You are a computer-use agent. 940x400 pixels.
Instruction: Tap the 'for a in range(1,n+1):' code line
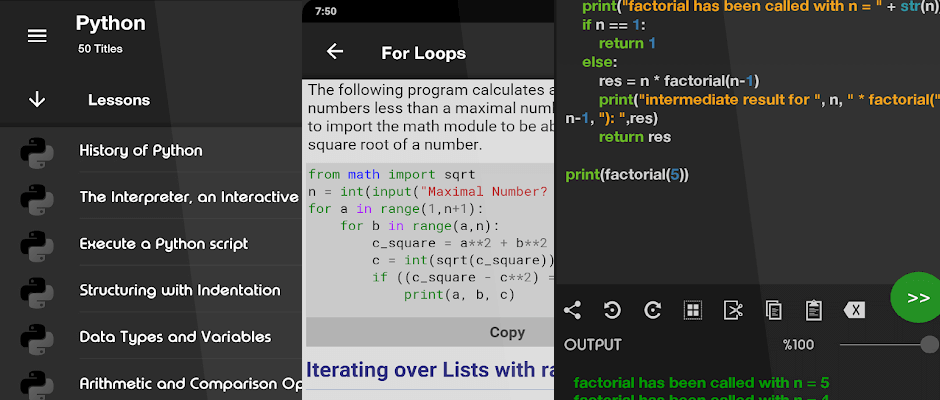point(395,209)
